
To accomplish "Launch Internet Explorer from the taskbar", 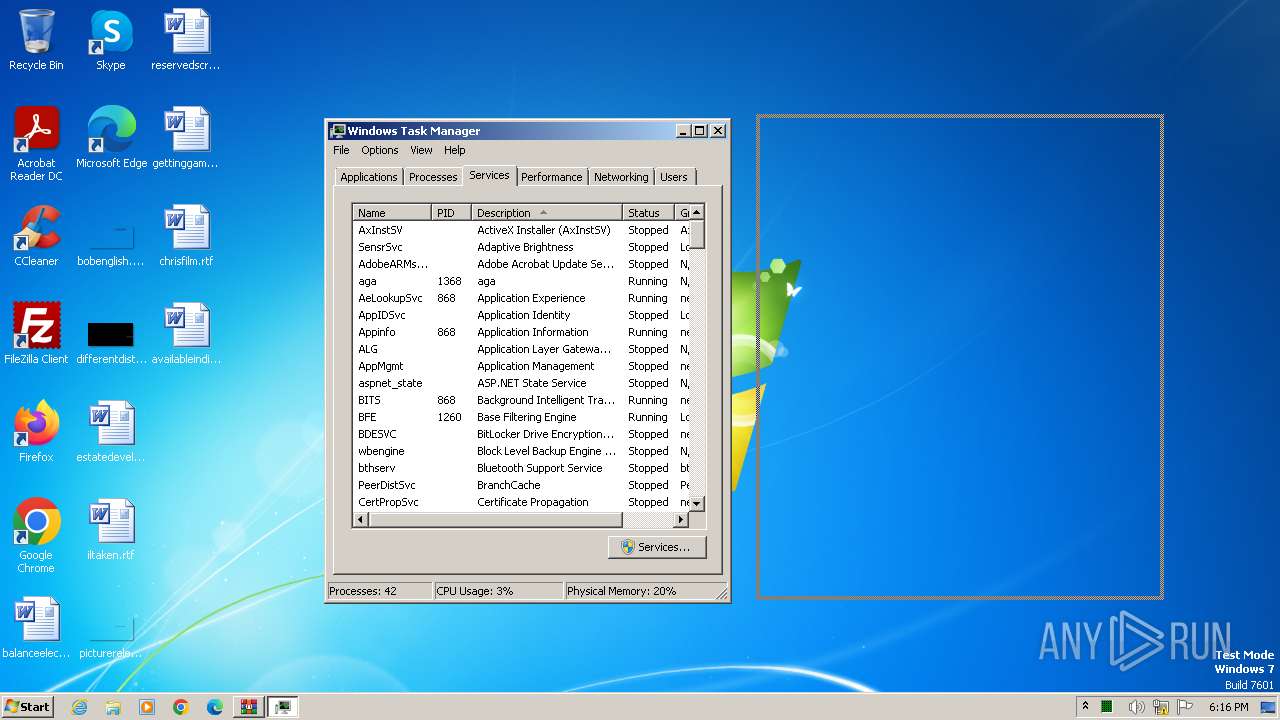I will [79, 707].
